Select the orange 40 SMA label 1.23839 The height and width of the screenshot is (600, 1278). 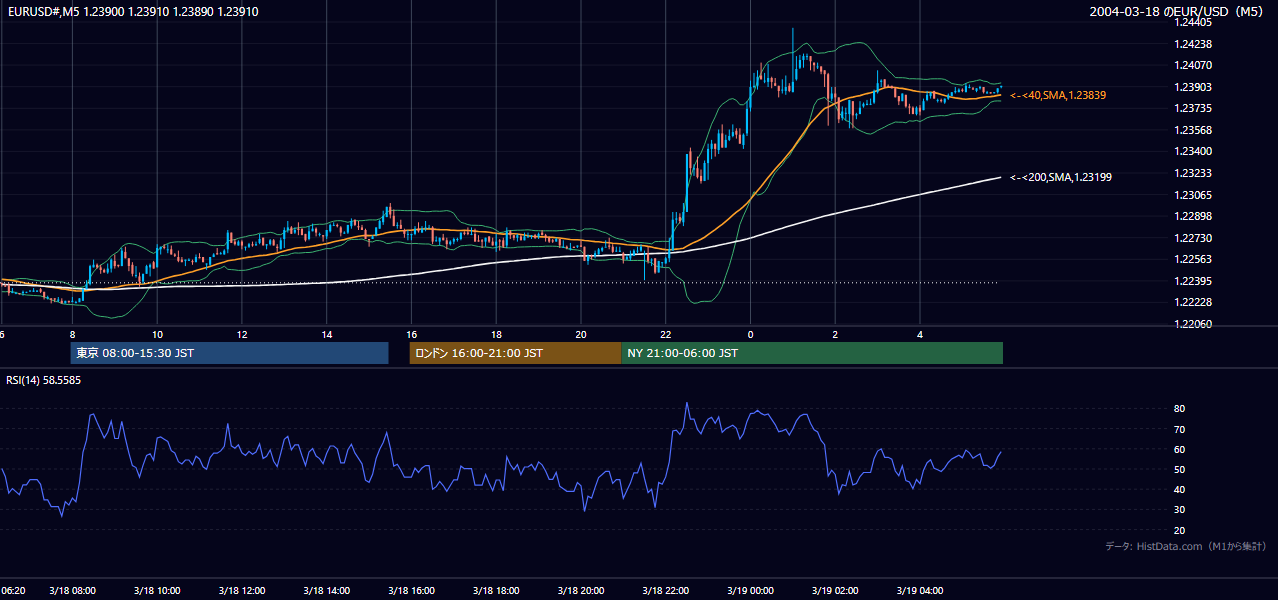click(x=1058, y=95)
